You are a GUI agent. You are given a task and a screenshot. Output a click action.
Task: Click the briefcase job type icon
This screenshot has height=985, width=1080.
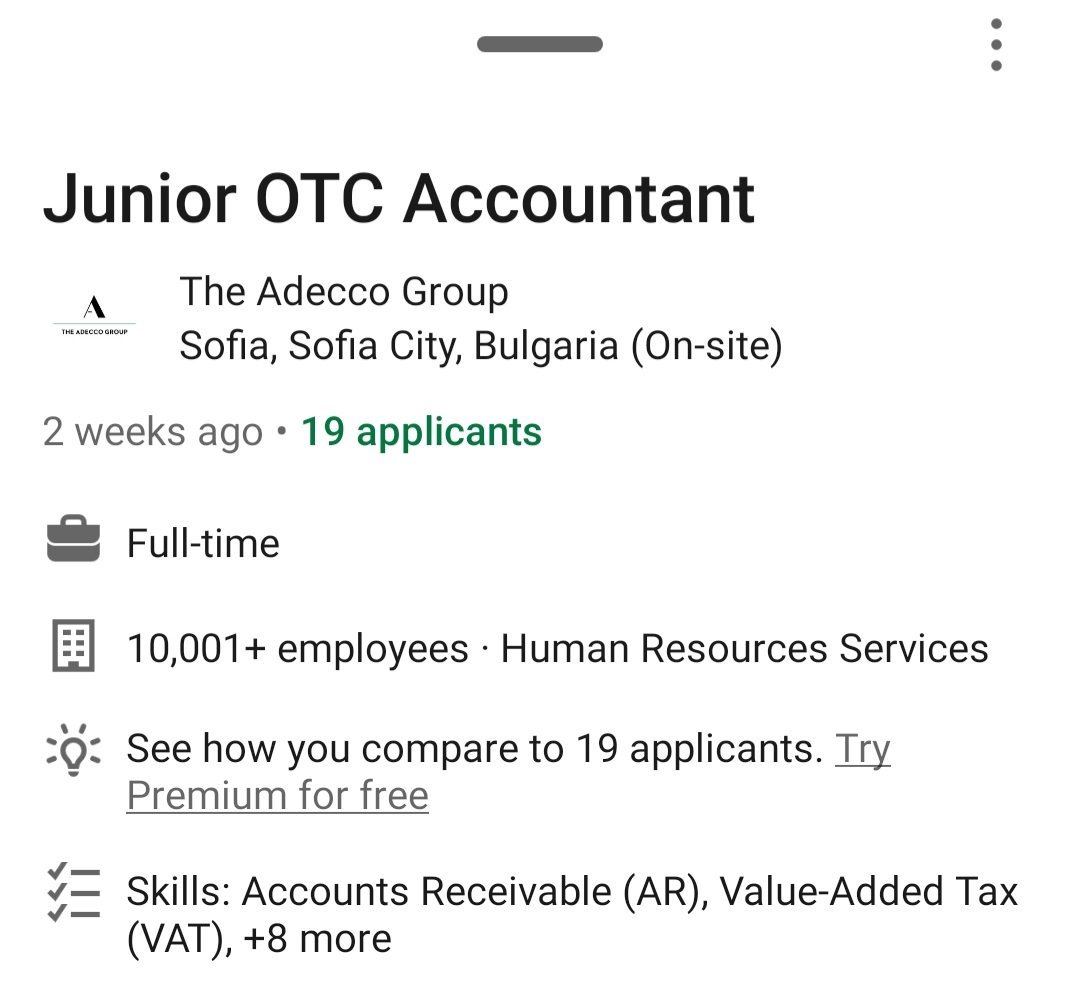[x=73, y=543]
